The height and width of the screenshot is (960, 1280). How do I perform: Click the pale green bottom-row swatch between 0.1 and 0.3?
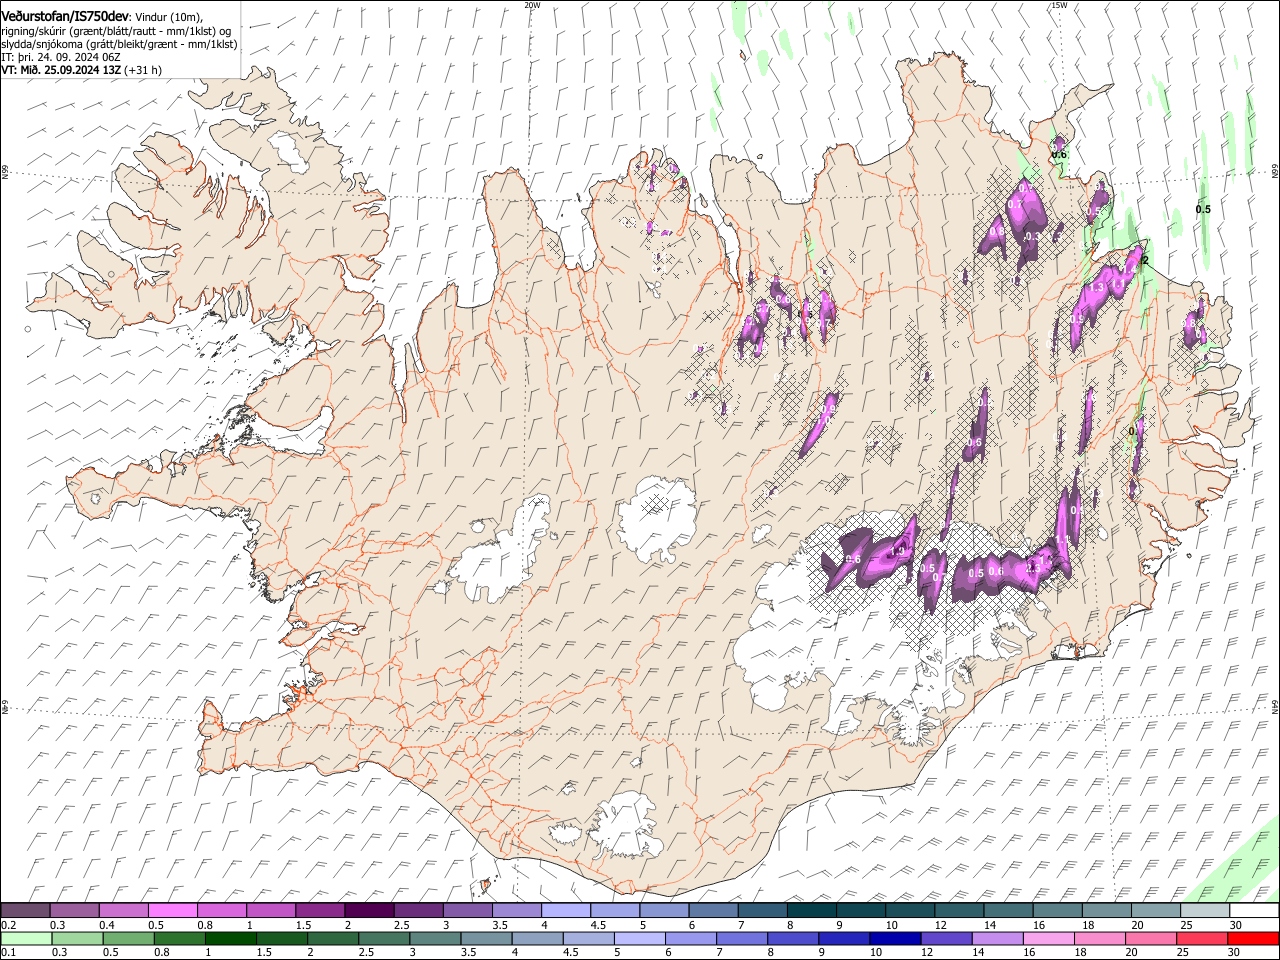pyautogui.click(x=26, y=938)
